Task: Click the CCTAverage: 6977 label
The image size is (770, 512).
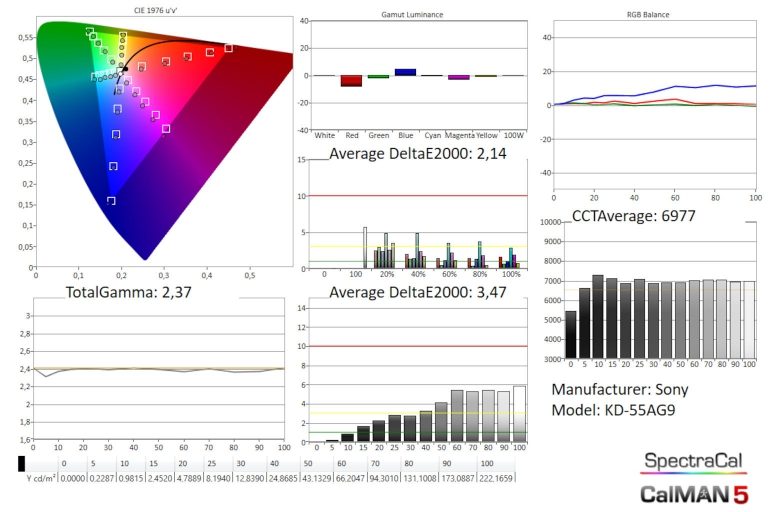Action: pyautogui.click(x=633, y=216)
